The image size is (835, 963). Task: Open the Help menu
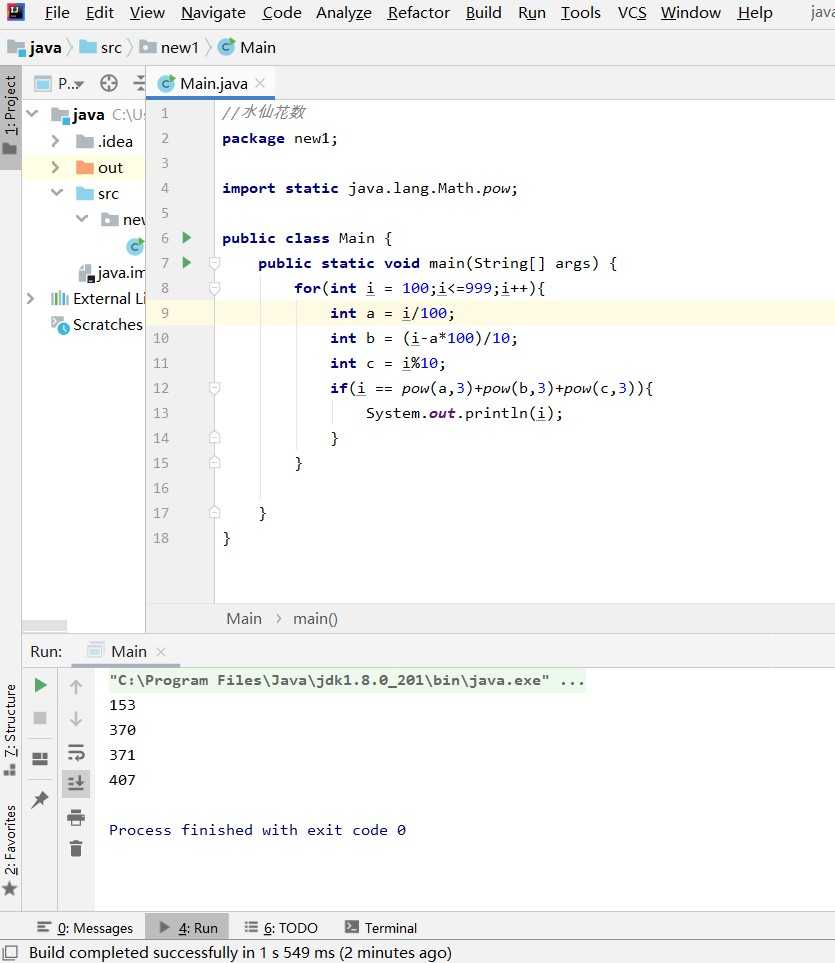tap(755, 12)
